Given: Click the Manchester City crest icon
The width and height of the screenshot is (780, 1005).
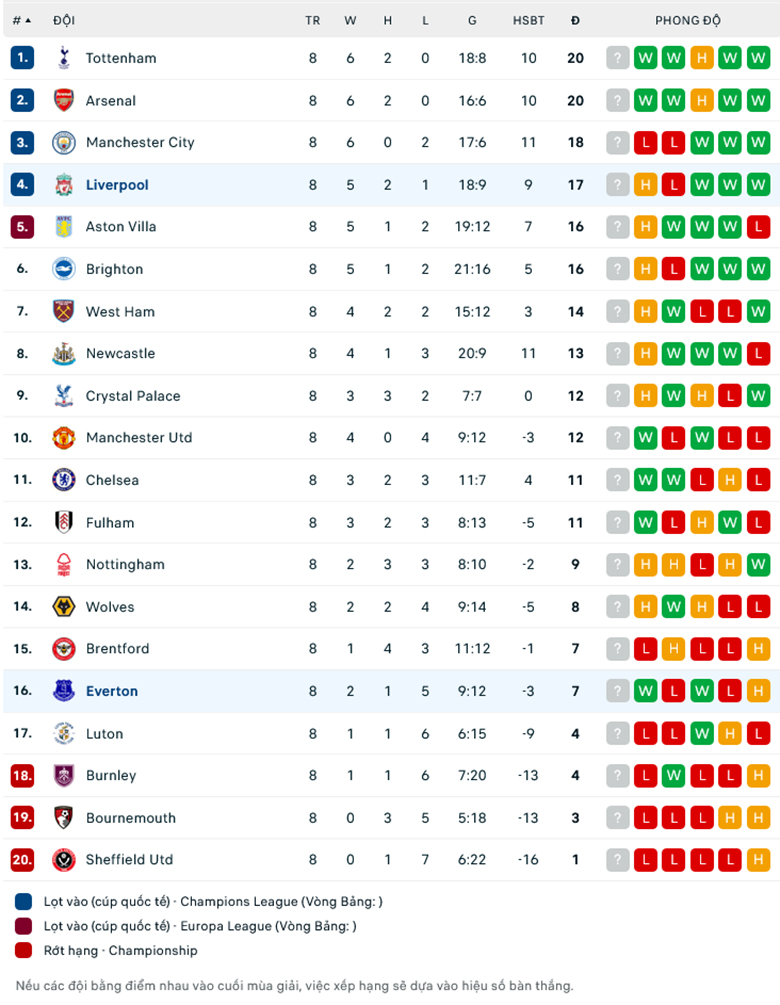Looking at the screenshot, I should [64, 142].
